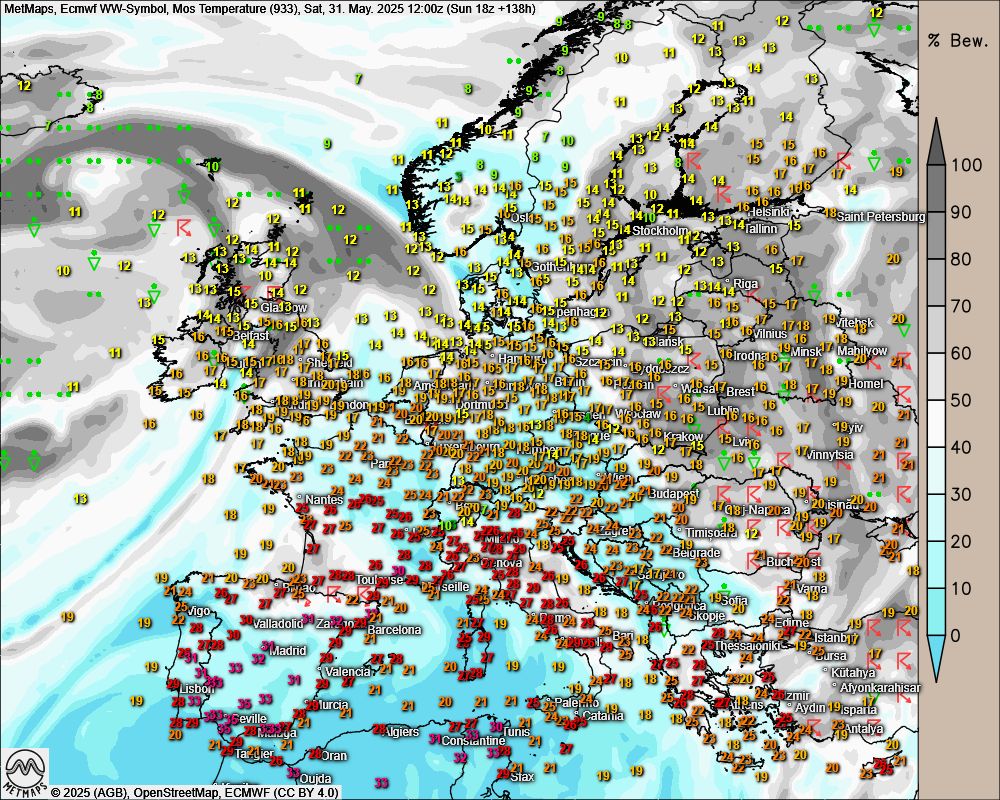Click green shower triangle below top-right 12

pyautogui.click(x=875, y=30)
